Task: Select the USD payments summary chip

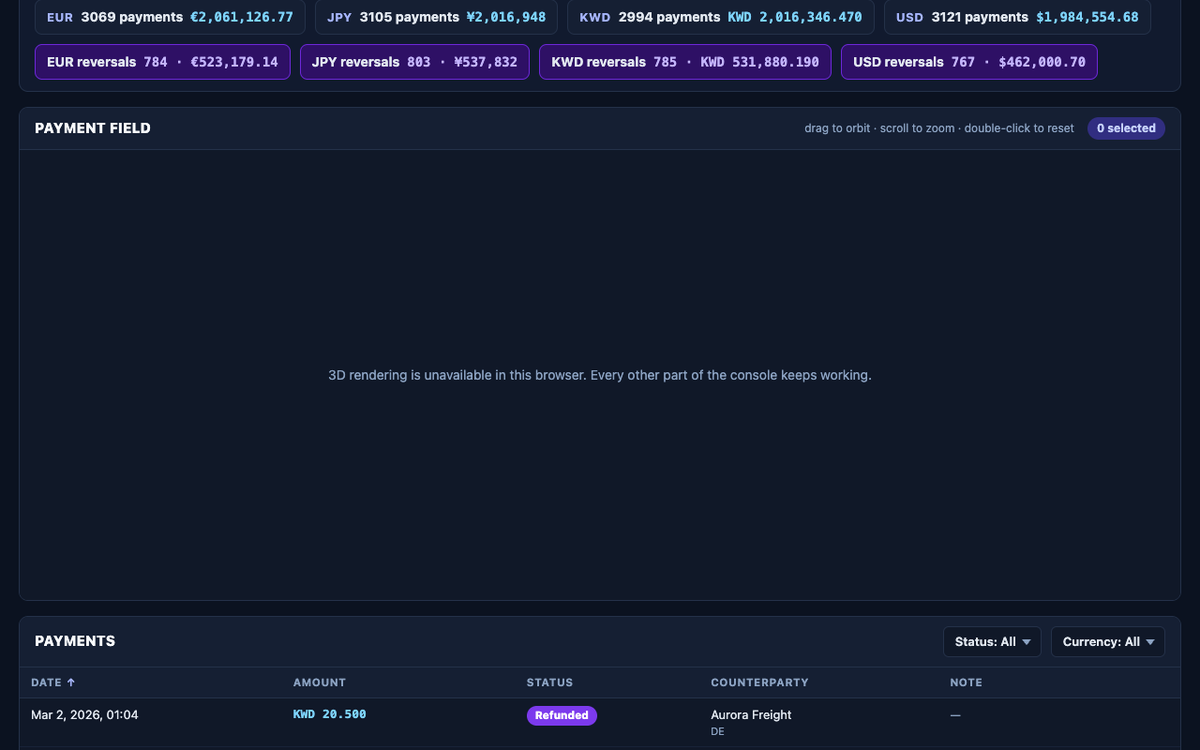Action: tap(1017, 17)
